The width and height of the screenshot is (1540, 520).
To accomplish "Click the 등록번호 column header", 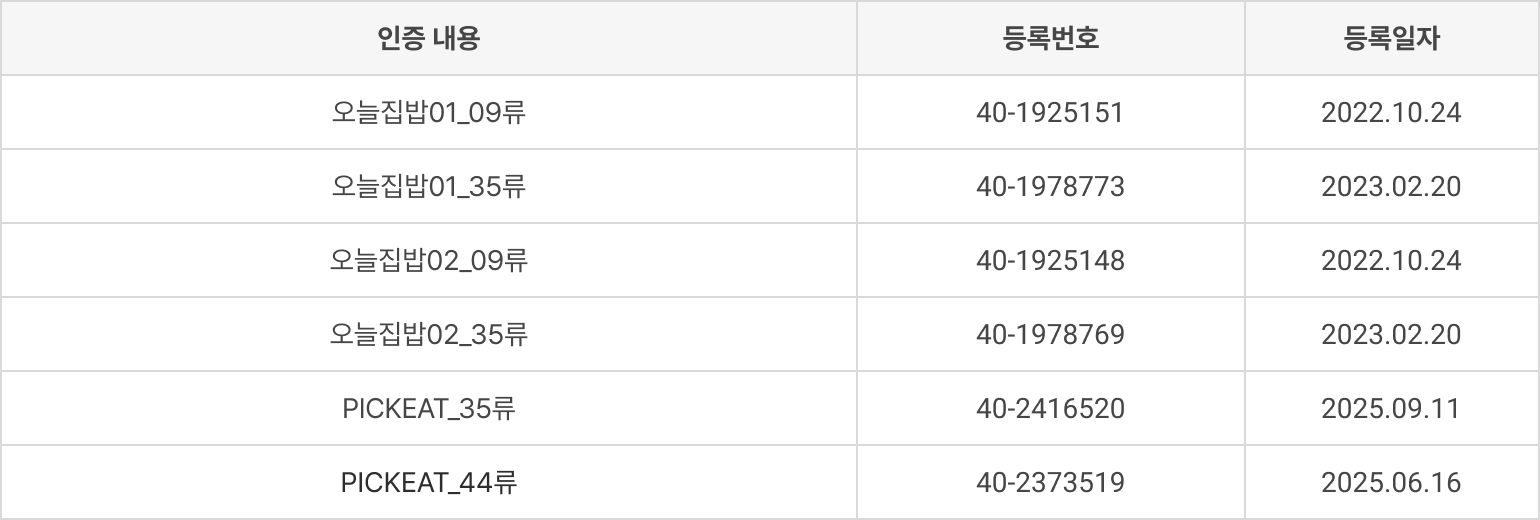I will (1050, 39).
